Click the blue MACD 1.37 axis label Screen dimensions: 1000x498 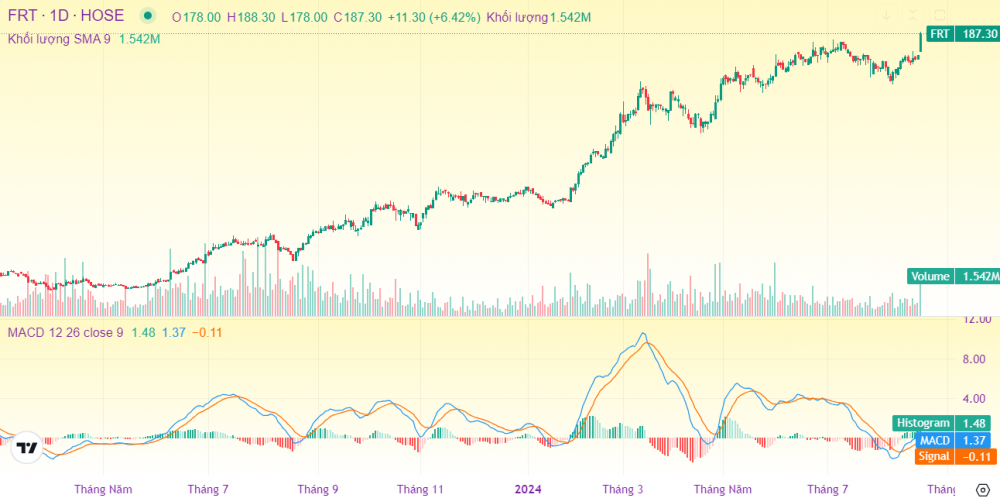pyautogui.click(x=954, y=440)
